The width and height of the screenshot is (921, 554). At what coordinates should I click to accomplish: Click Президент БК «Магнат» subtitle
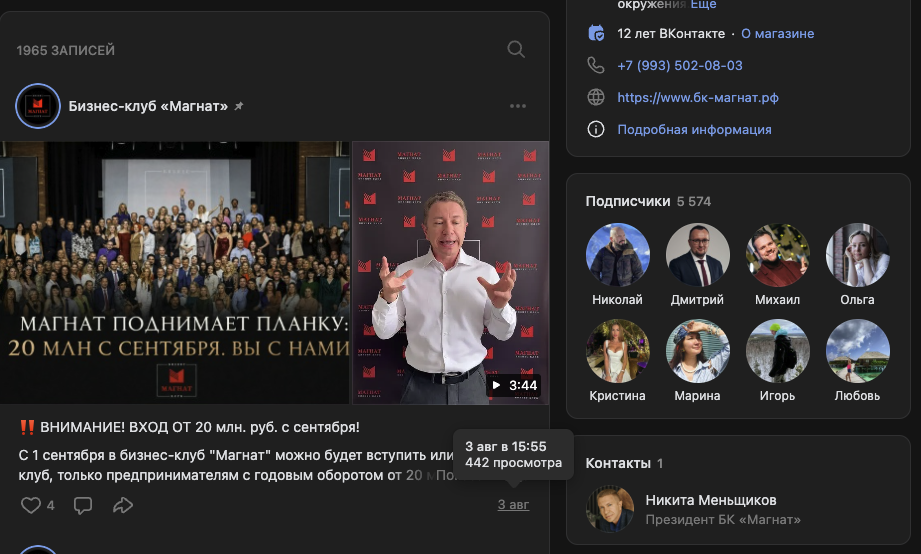point(723,520)
